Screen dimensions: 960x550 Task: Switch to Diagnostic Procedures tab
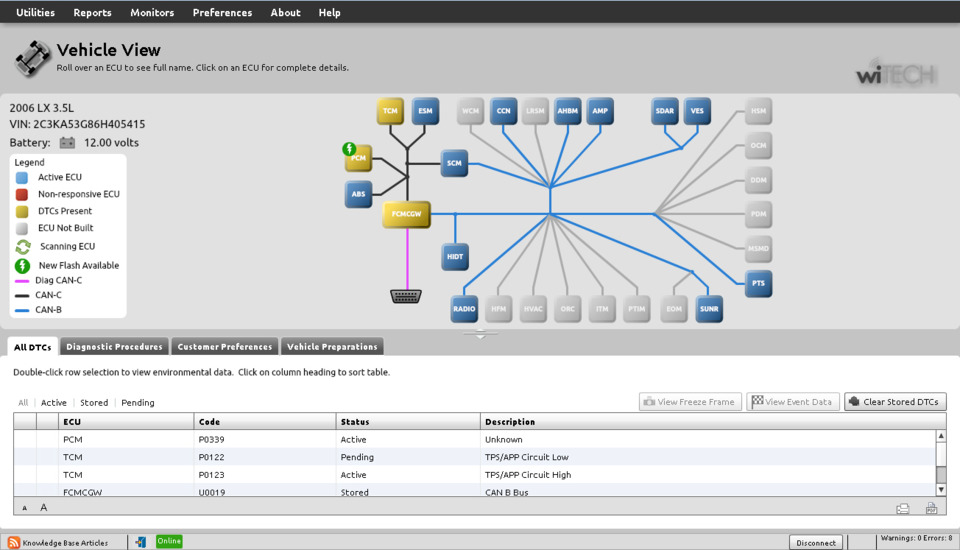[114, 347]
